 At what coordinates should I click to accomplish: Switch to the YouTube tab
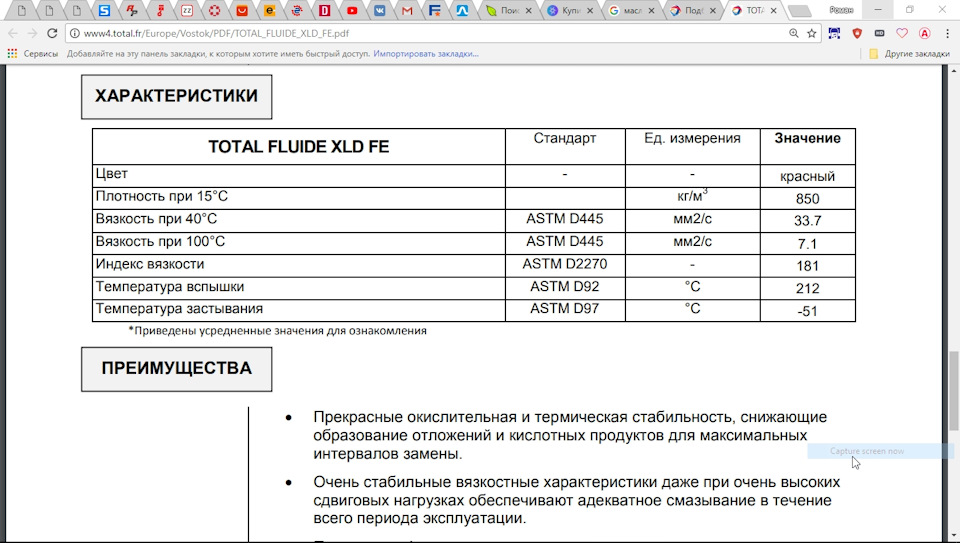[x=353, y=10]
